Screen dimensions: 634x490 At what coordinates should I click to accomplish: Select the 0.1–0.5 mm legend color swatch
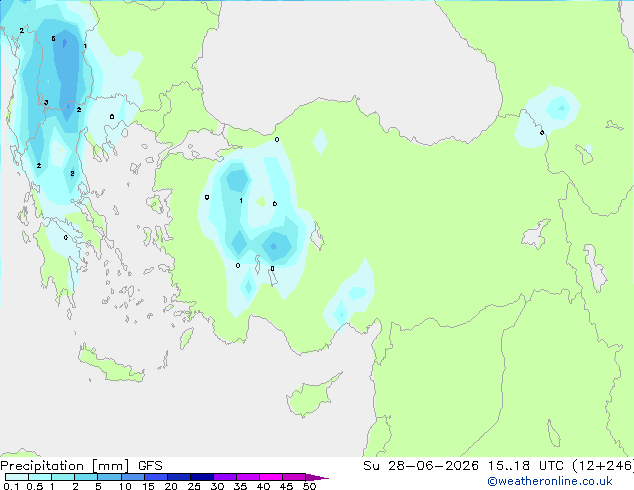[17, 477]
